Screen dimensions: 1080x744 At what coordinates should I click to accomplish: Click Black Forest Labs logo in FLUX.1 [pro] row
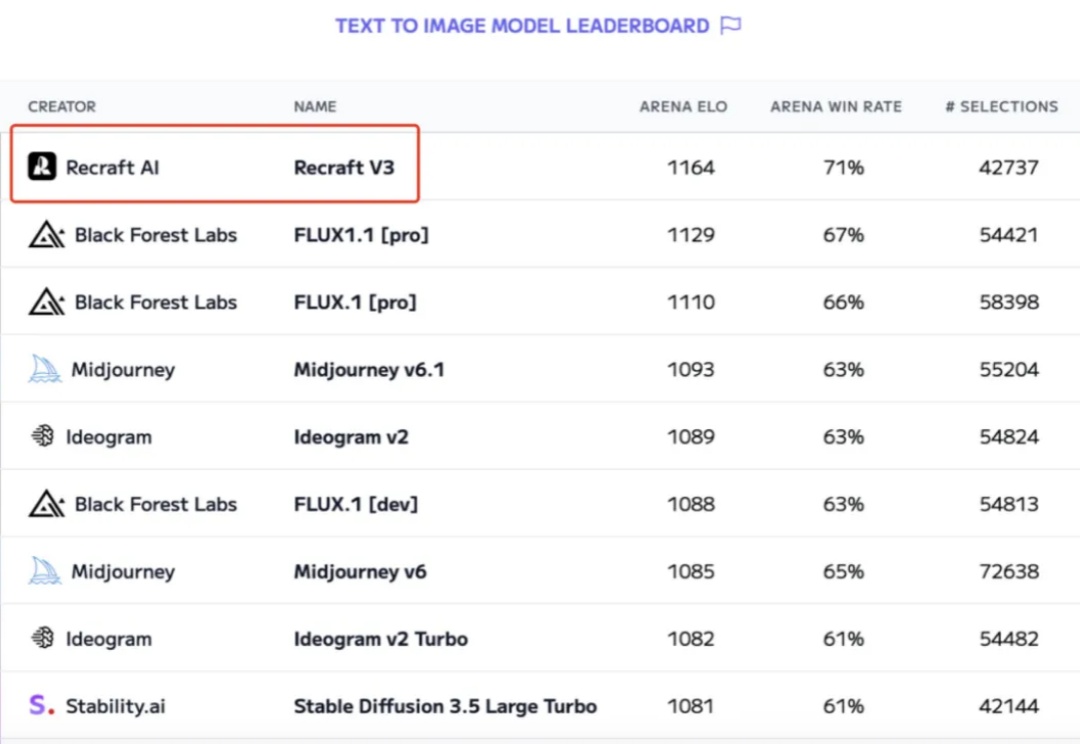coord(46,302)
